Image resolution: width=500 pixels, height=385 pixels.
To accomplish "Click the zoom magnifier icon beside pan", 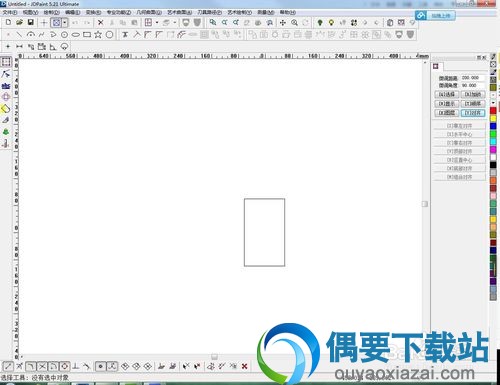I will pyautogui.click(x=294, y=22).
